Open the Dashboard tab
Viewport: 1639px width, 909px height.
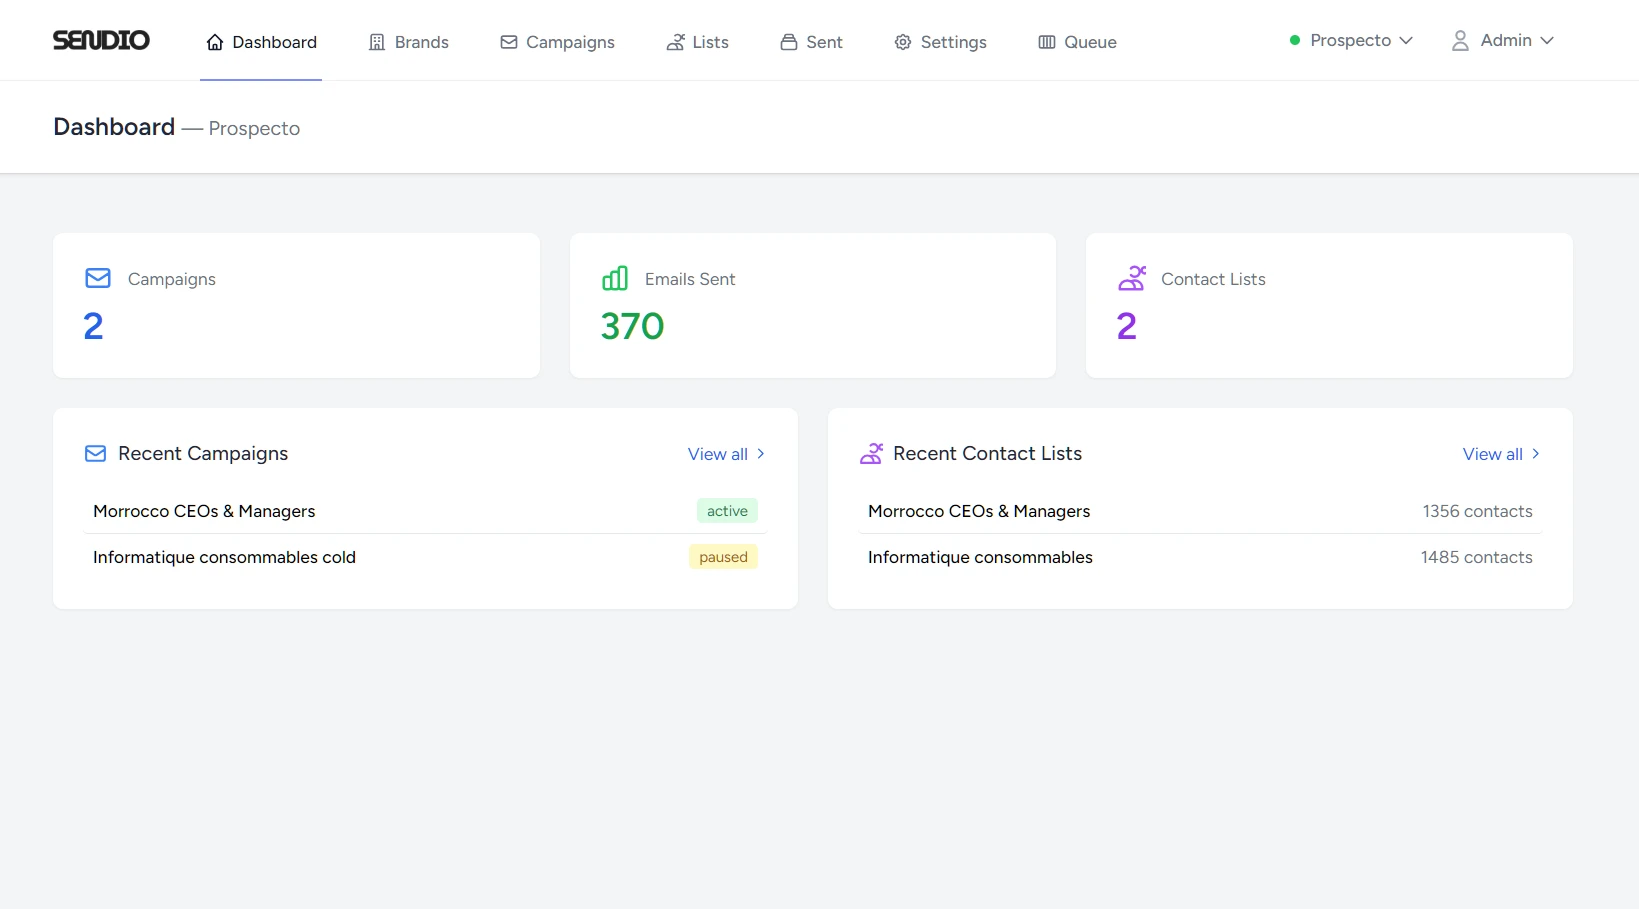click(x=261, y=42)
